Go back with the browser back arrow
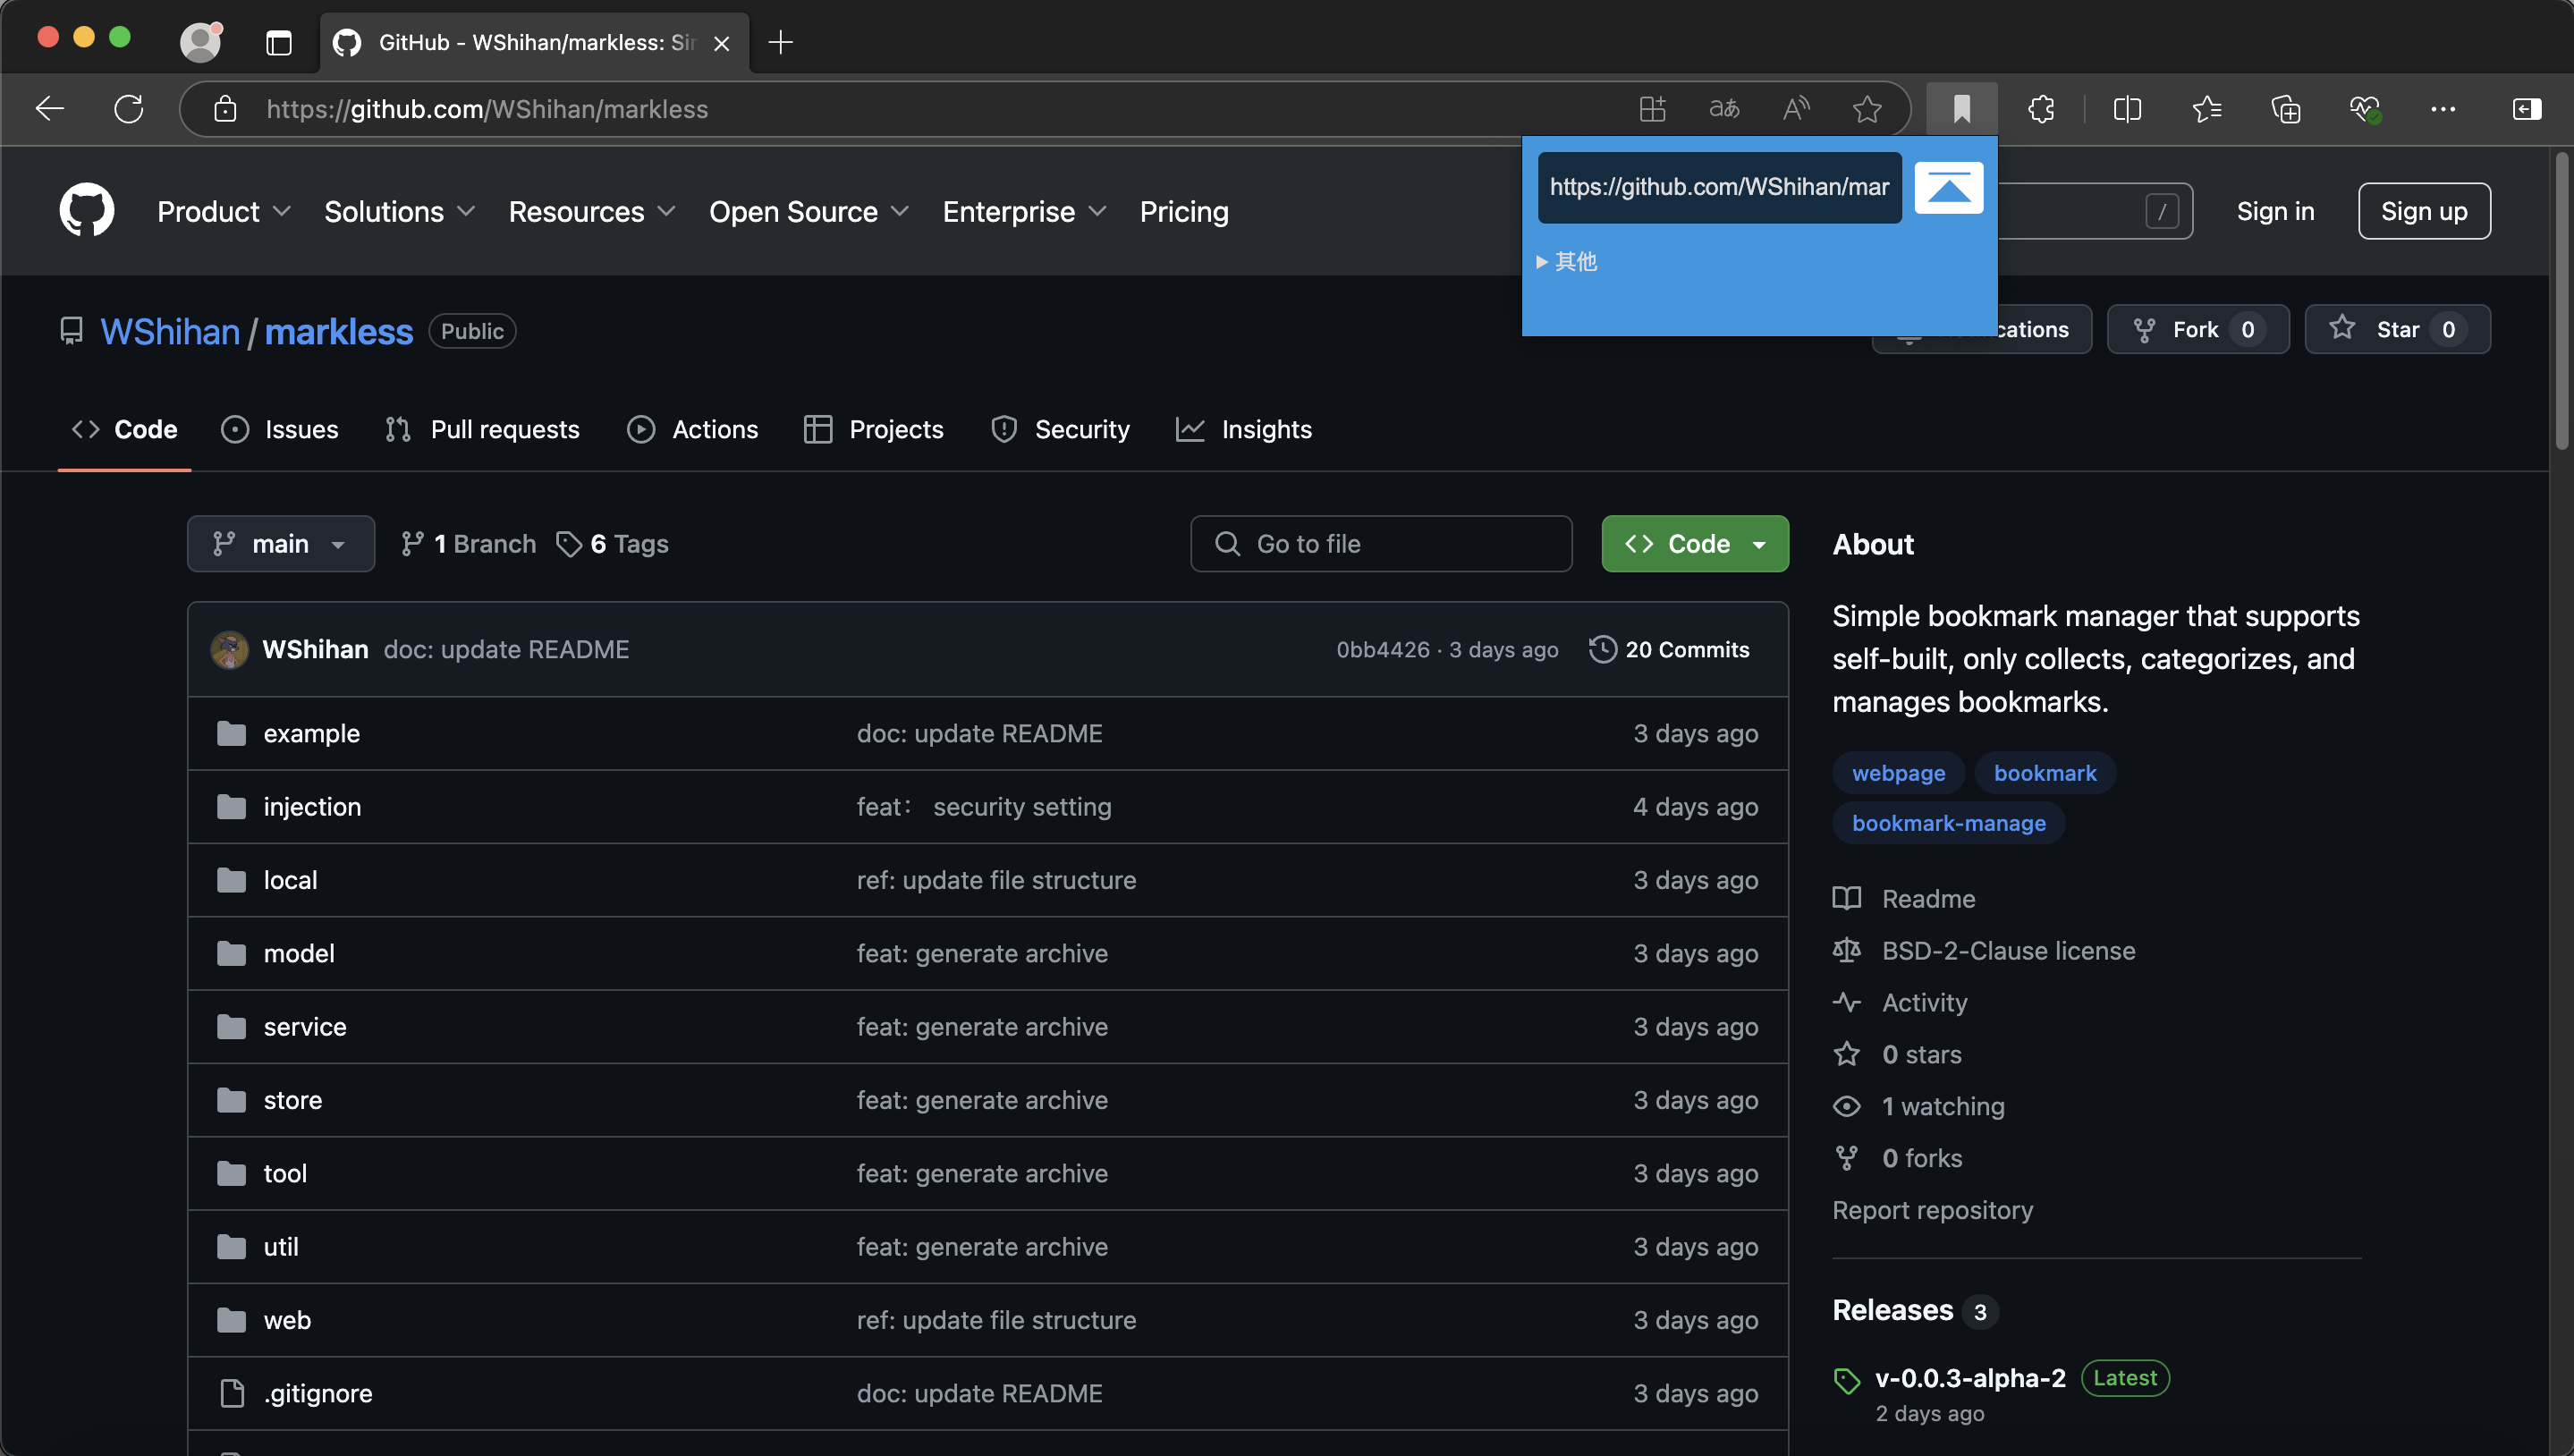The width and height of the screenshot is (2574, 1456). coord(49,108)
